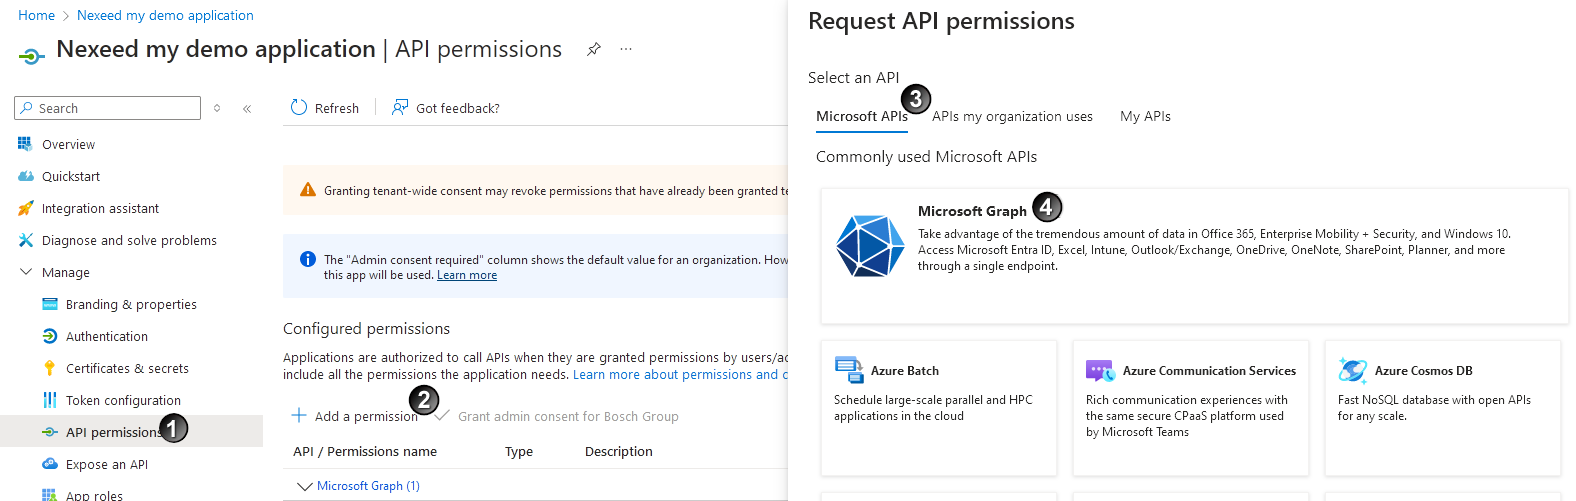The height and width of the screenshot is (501, 1576).
Task: Click the Home breadcrumb link
Action: (36, 15)
